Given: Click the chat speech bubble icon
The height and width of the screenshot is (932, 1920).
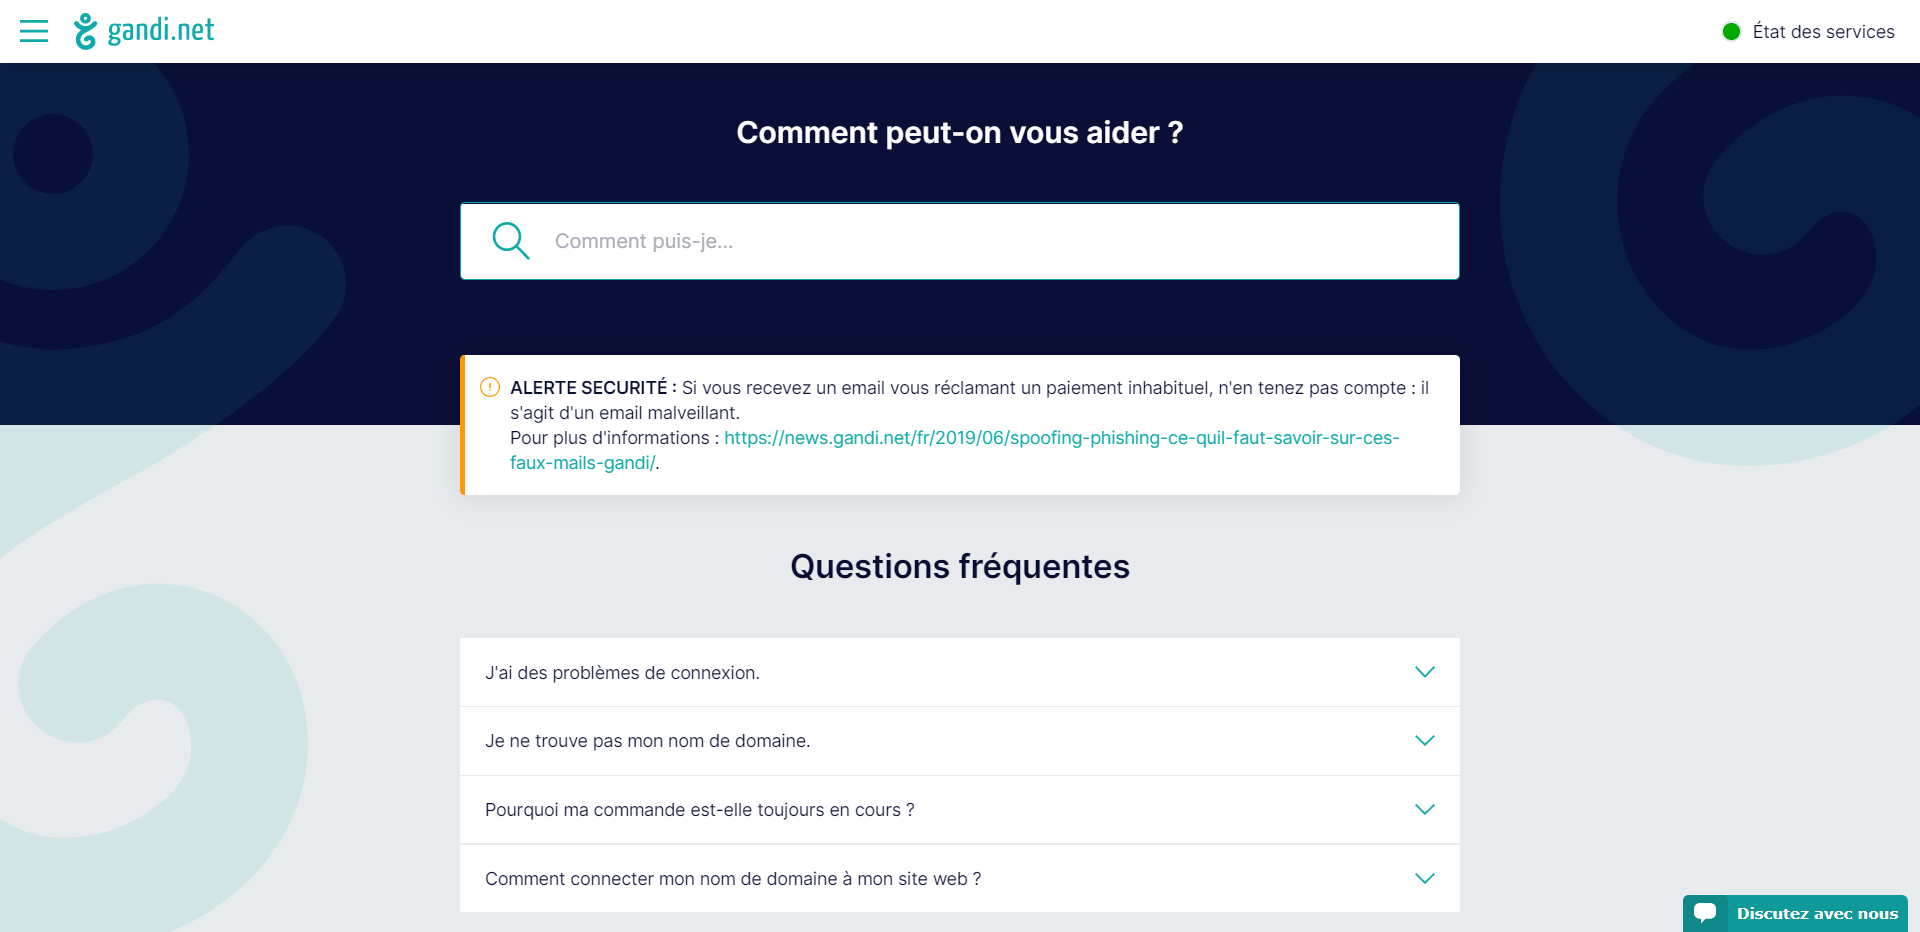Looking at the screenshot, I should [1705, 913].
